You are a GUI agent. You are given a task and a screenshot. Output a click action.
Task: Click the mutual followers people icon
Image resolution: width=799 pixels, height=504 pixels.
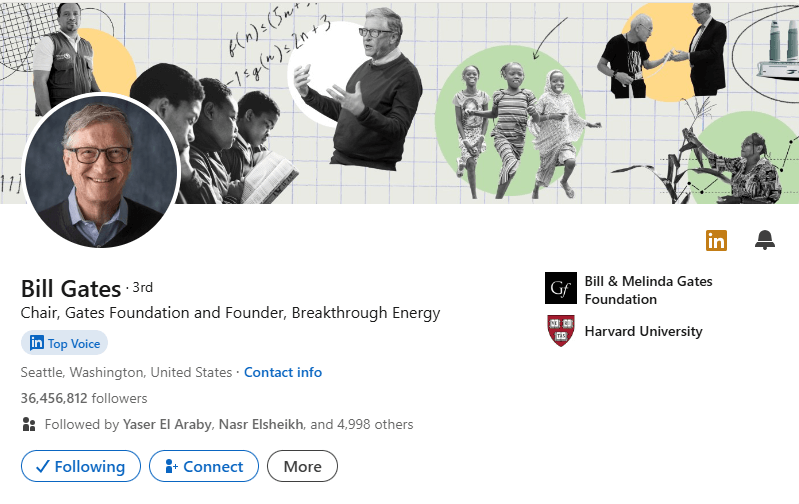pos(29,424)
